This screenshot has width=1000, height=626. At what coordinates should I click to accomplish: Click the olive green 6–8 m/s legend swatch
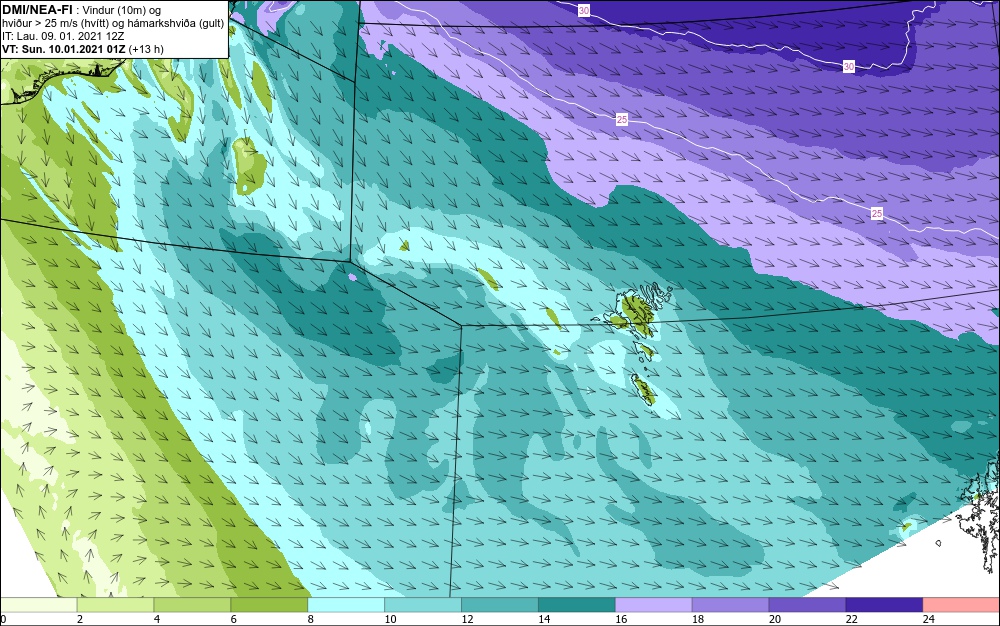269,605
